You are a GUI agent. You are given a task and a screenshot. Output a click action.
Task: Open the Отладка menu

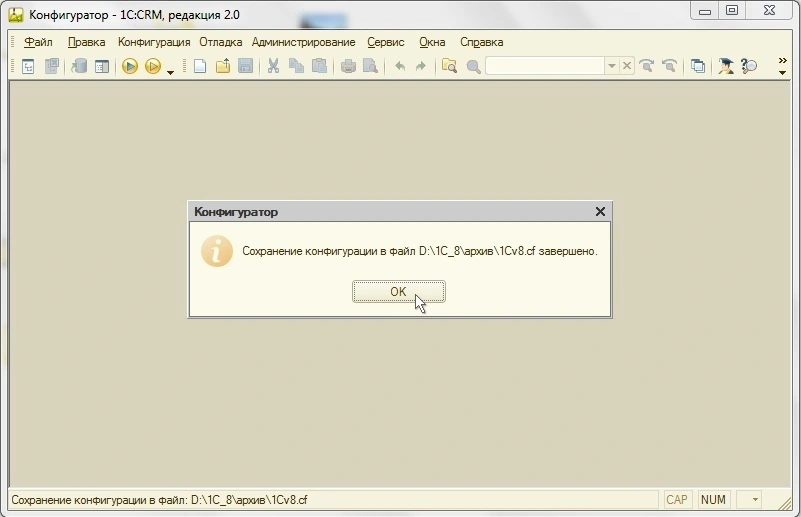pos(220,42)
